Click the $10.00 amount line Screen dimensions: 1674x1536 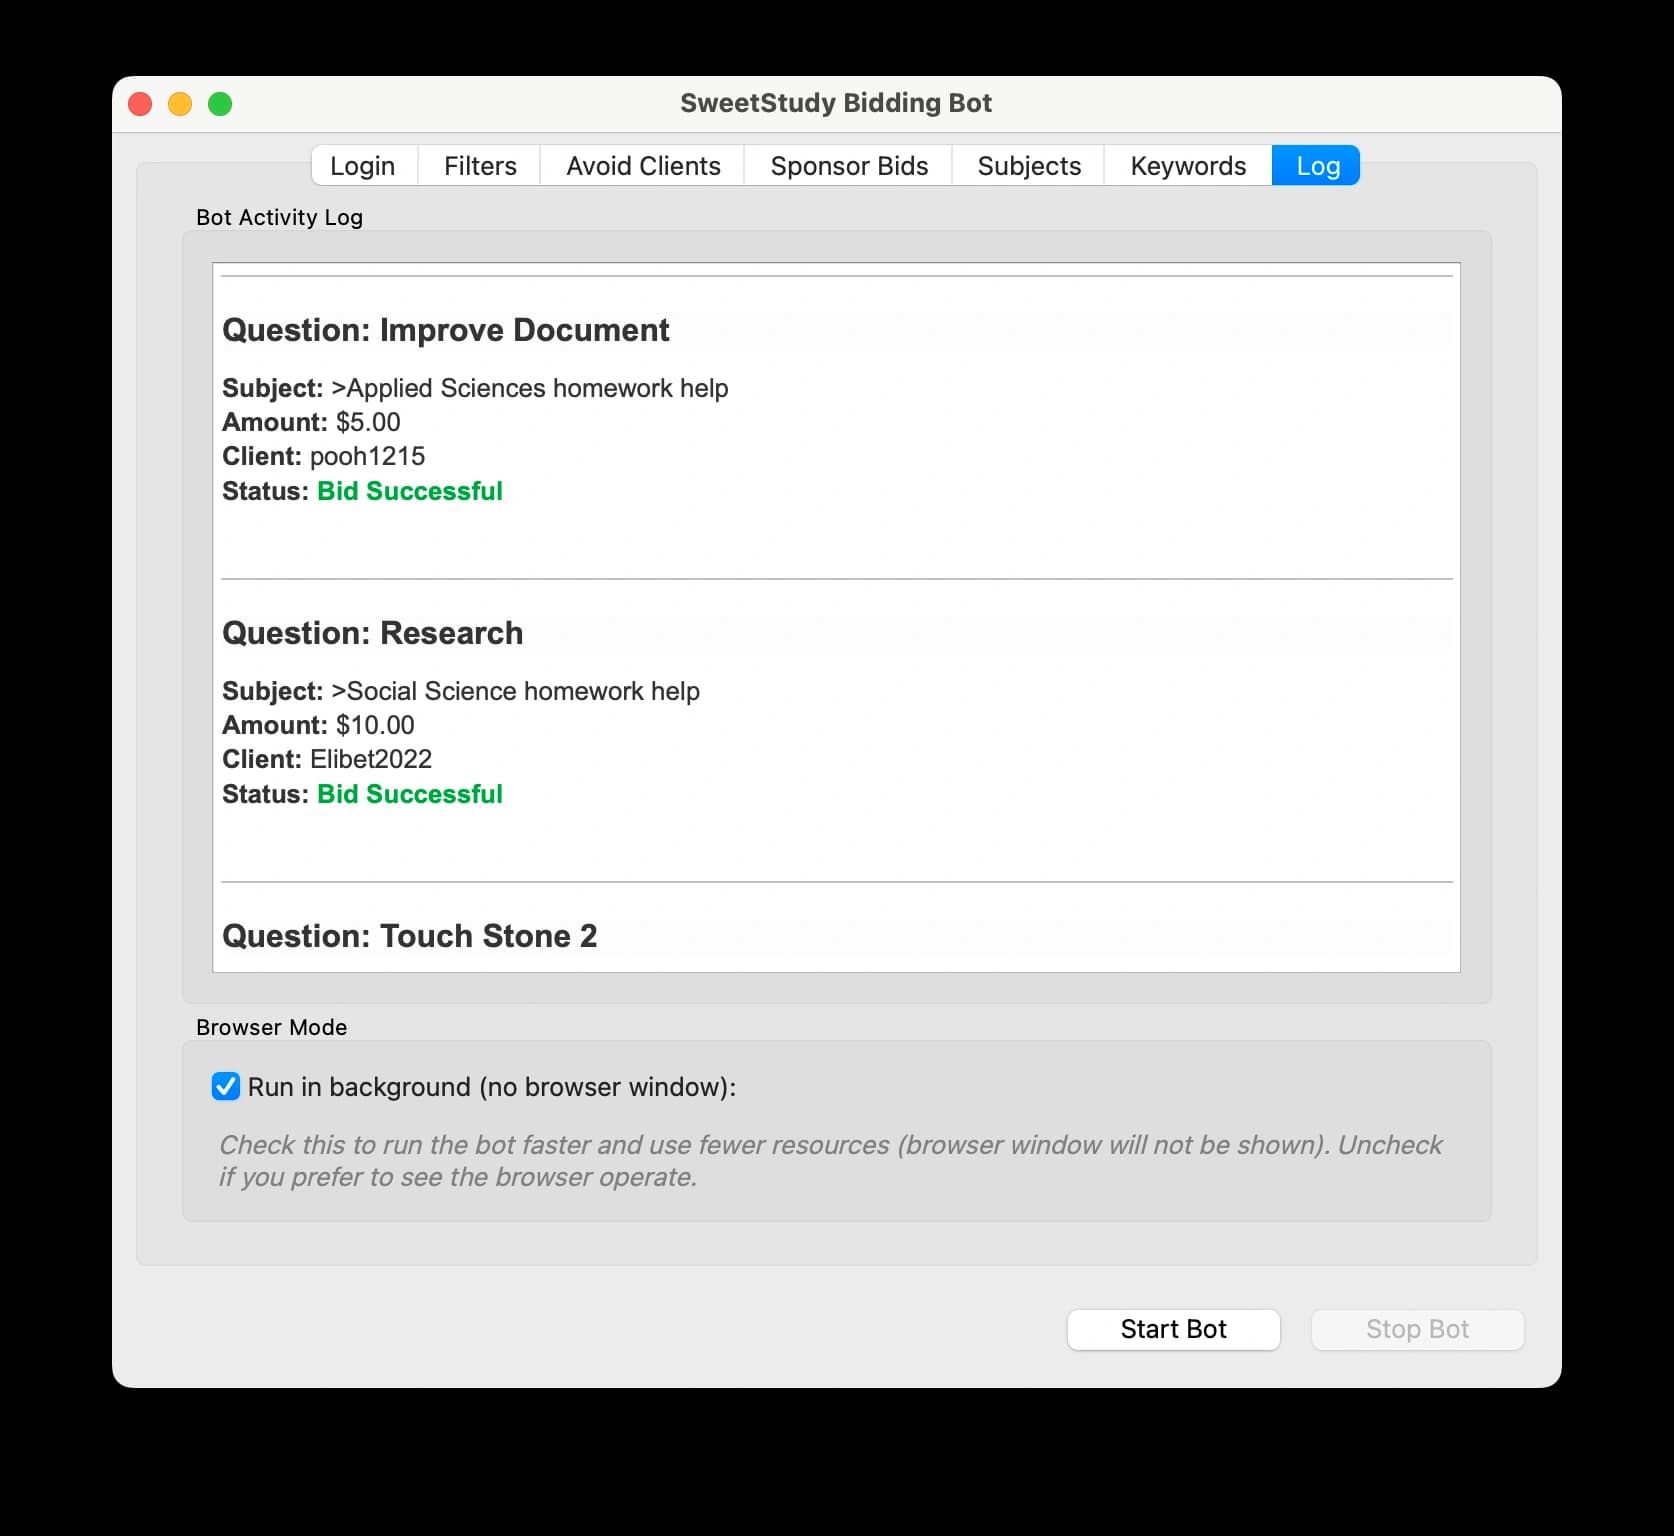318,725
